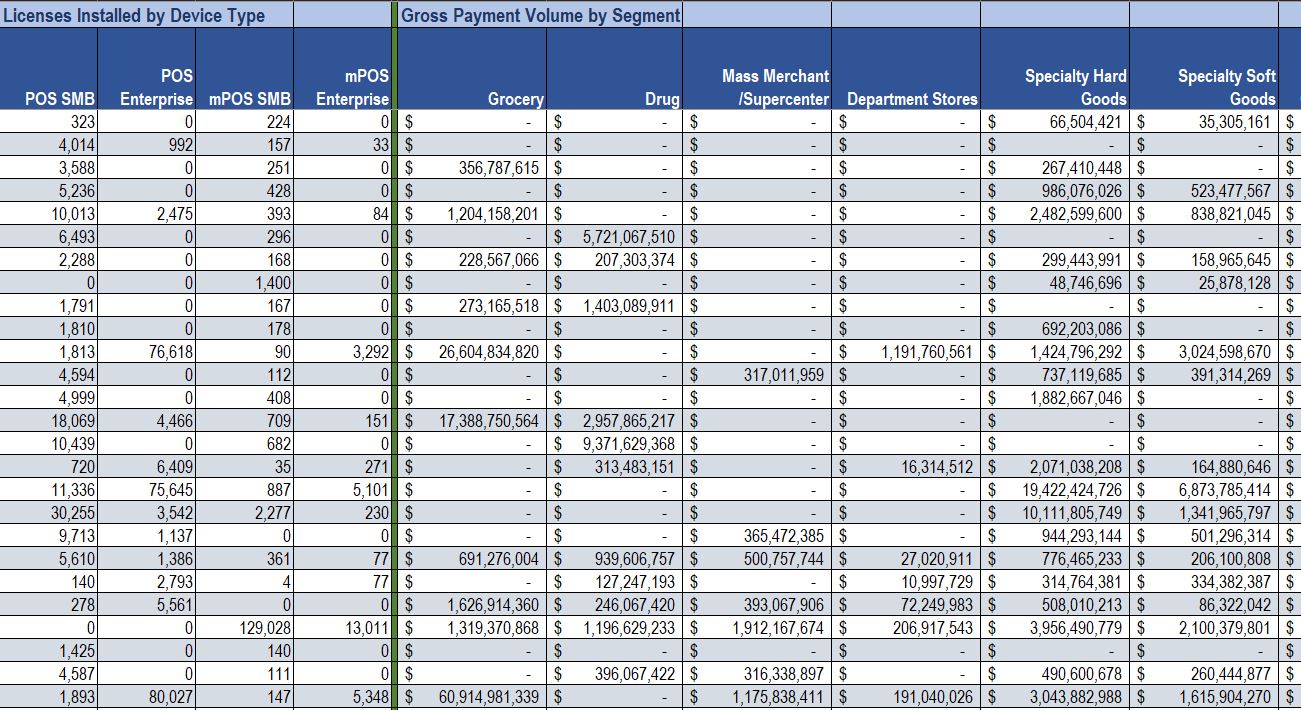Click the Licenses Installed by Device Type header

pyautogui.click(x=135, y=15)
